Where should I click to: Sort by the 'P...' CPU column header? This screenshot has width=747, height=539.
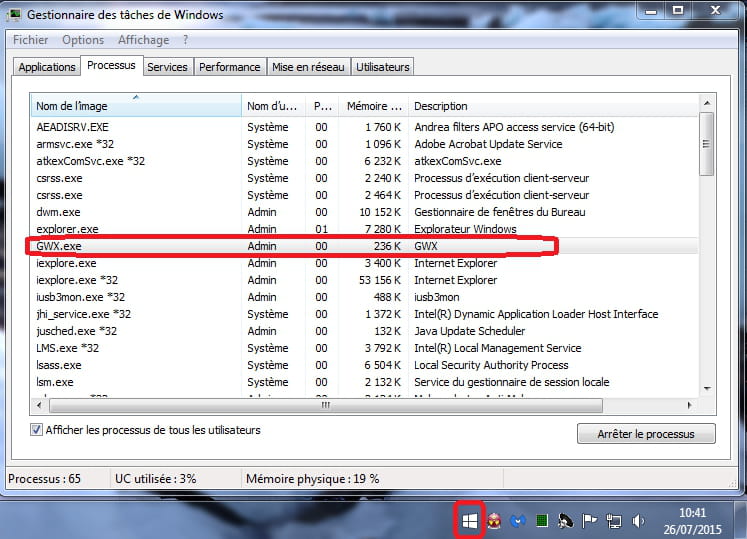tap(323, 106)
